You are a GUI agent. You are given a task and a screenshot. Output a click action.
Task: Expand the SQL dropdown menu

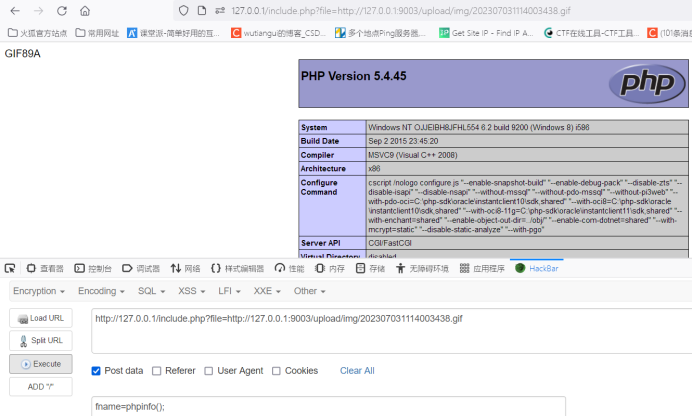[151, 291]
